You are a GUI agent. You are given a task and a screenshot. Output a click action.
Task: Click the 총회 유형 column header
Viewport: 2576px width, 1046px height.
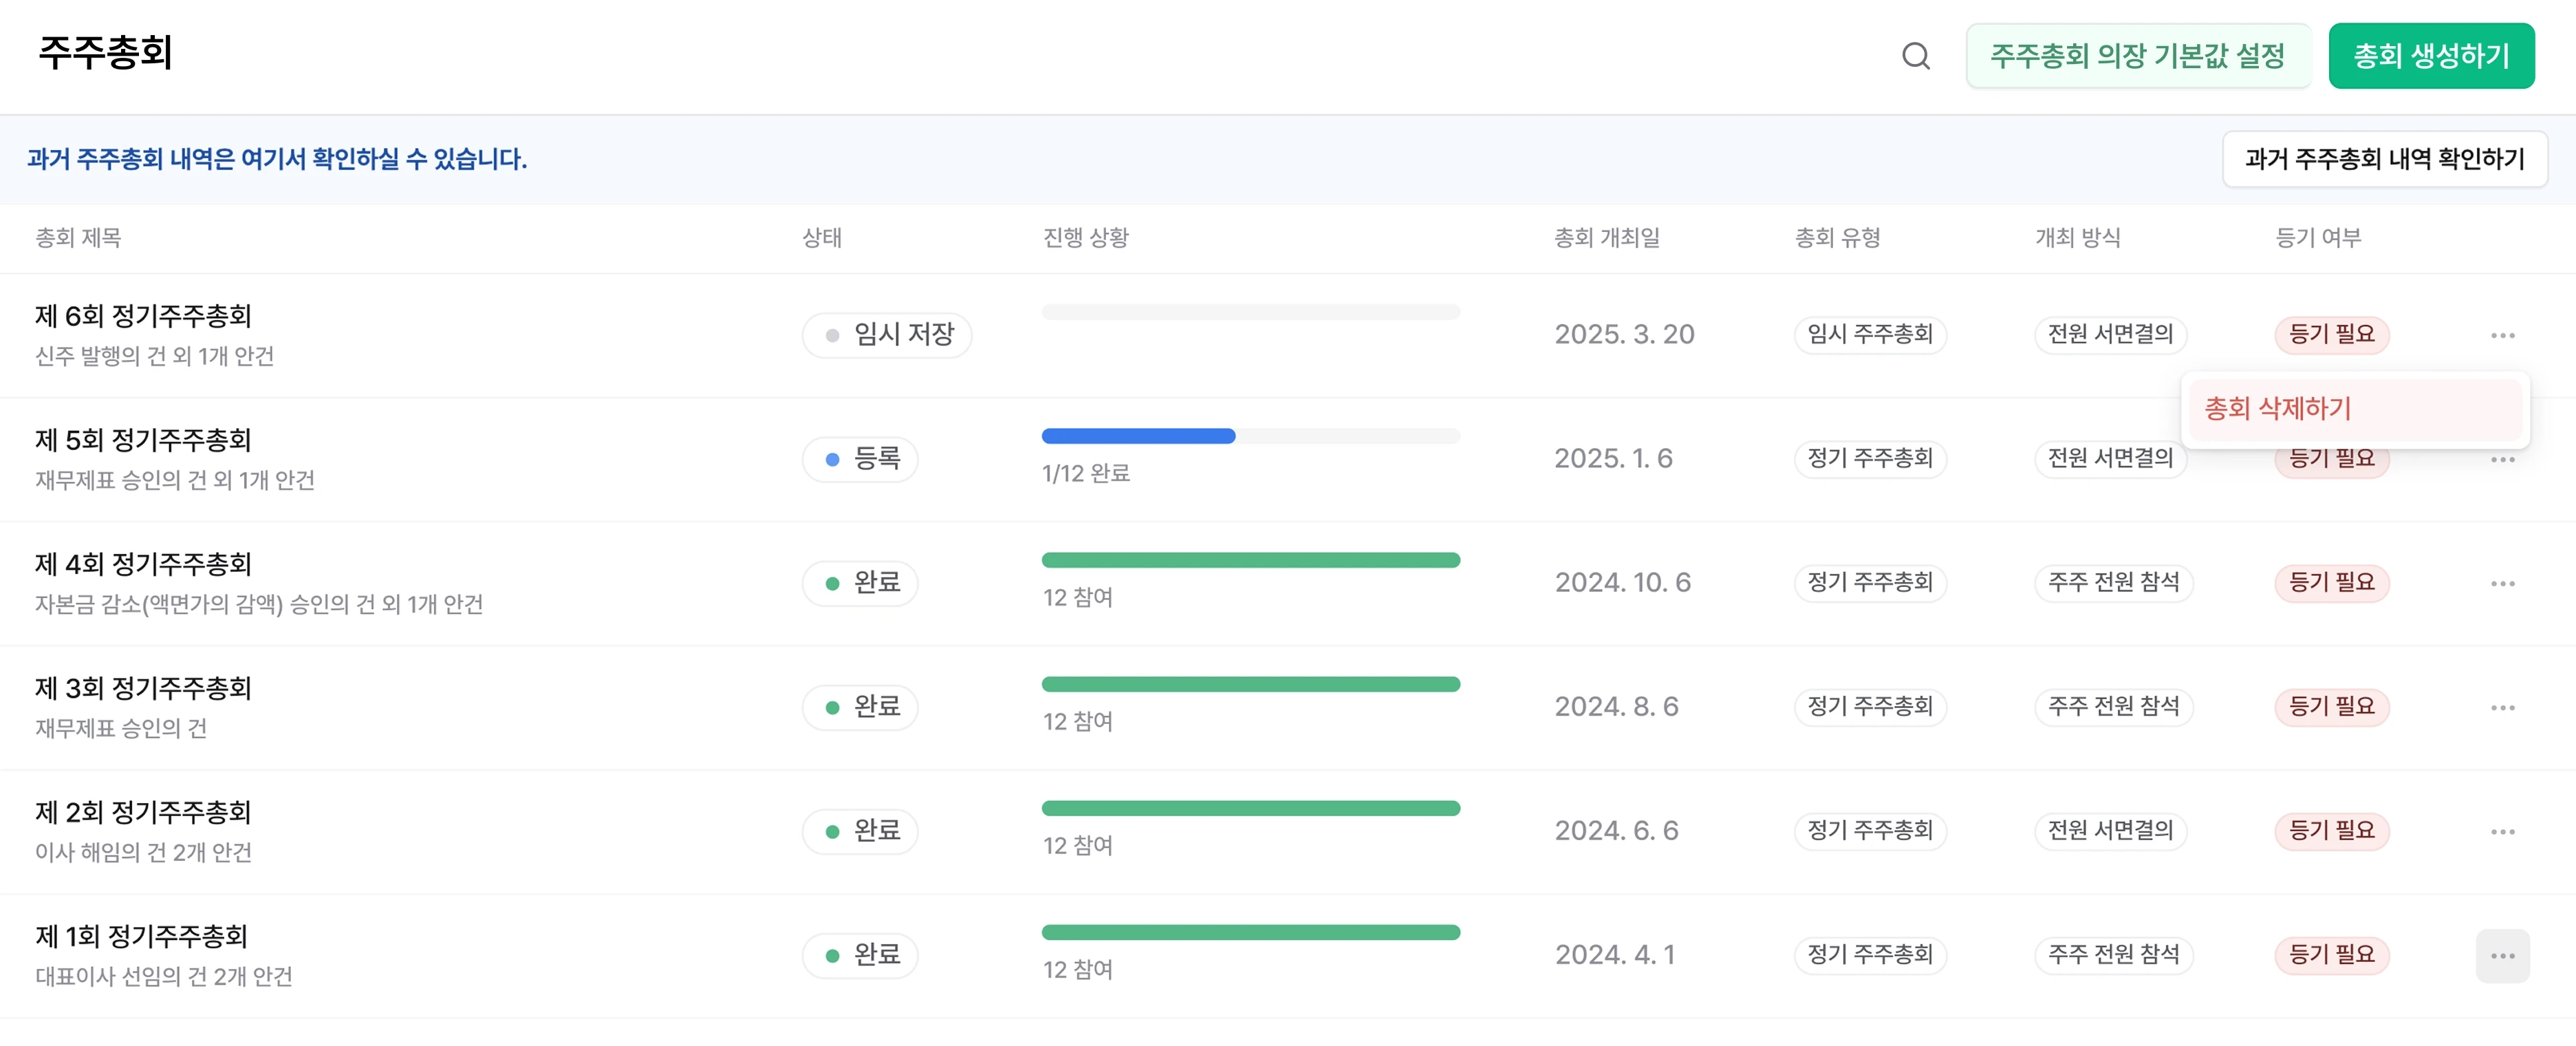(1837, 238)
